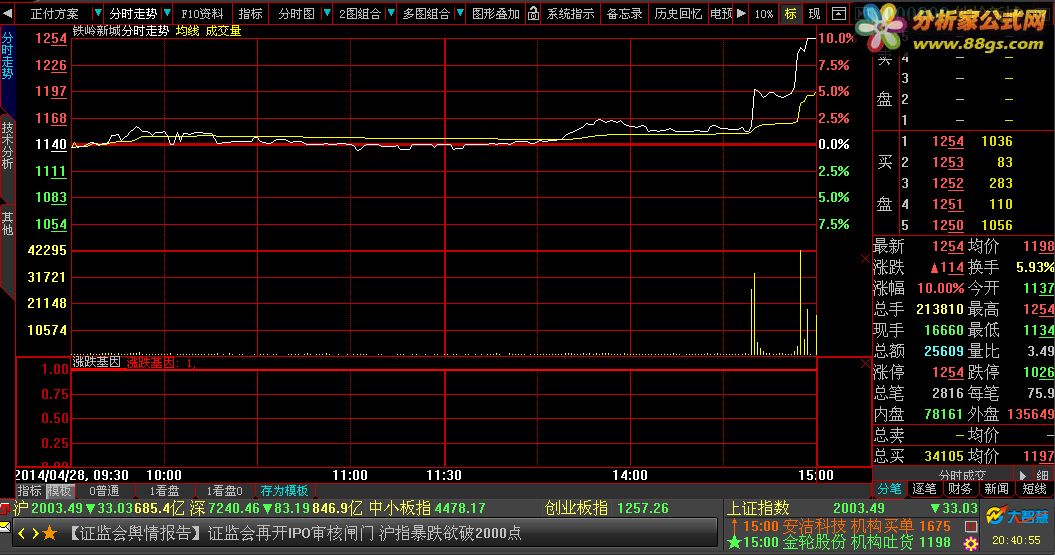Select the 1看盘 template tab
This screenshot has height=555, width=1055.
click(x=163, y=491)
